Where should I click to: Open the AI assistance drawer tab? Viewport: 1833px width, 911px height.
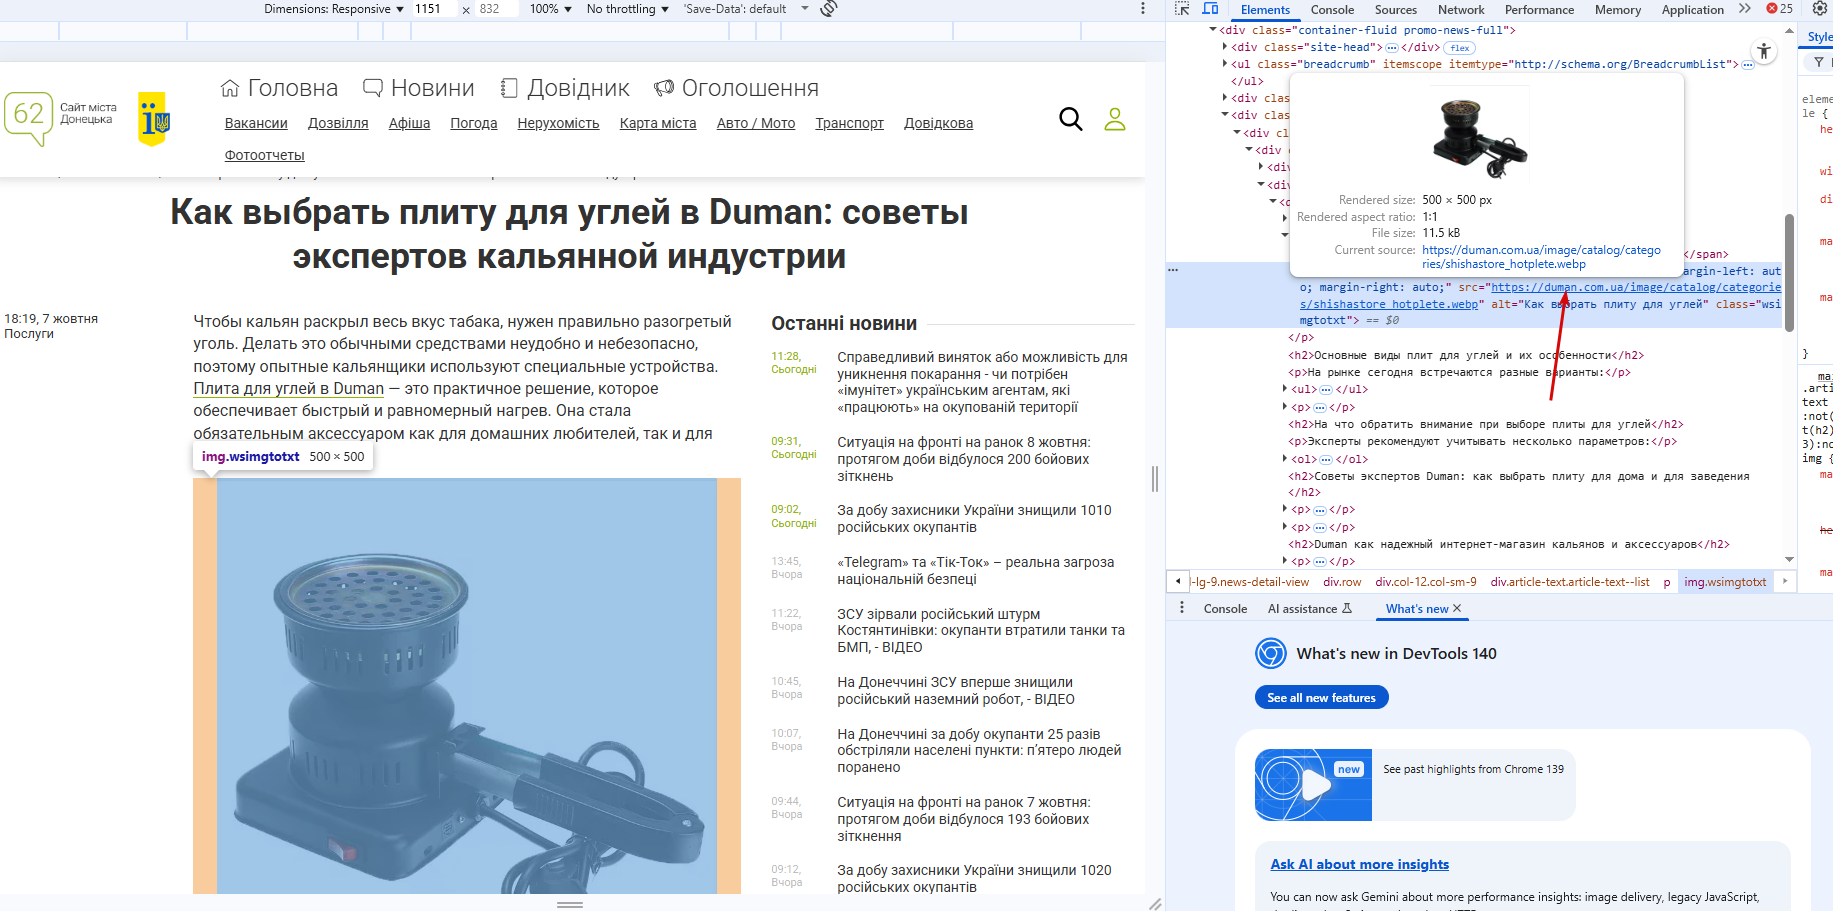[x=1309, y=609]
